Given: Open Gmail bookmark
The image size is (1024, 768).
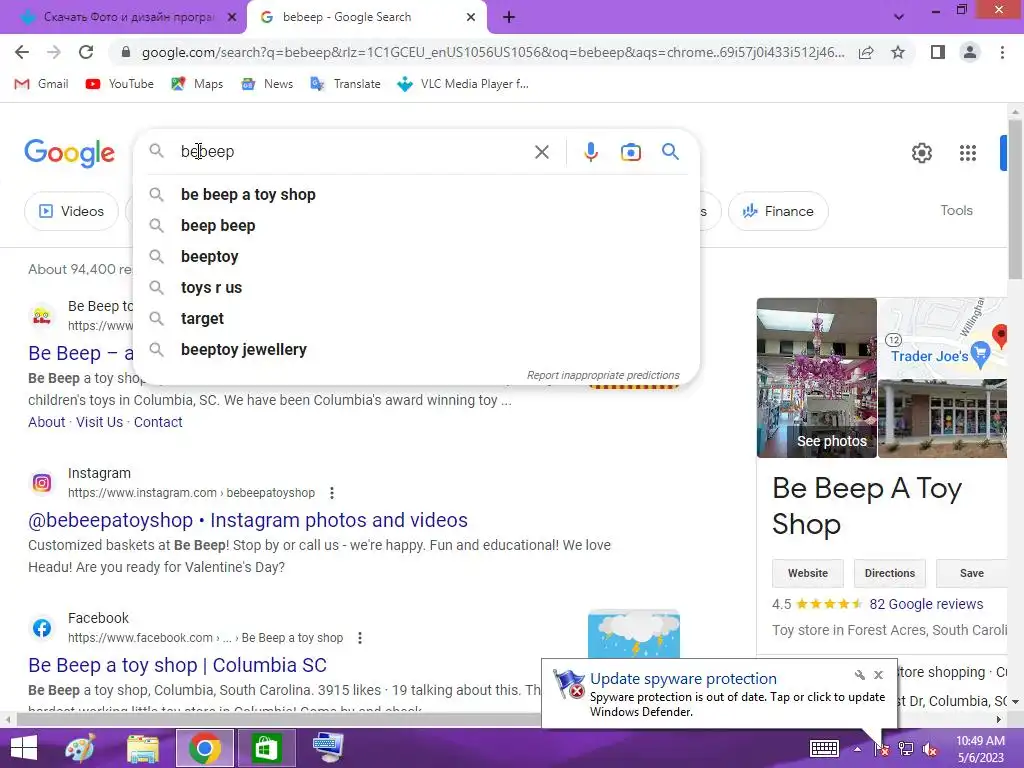Looking at the screenshot, I should click(x=42, y=84).
